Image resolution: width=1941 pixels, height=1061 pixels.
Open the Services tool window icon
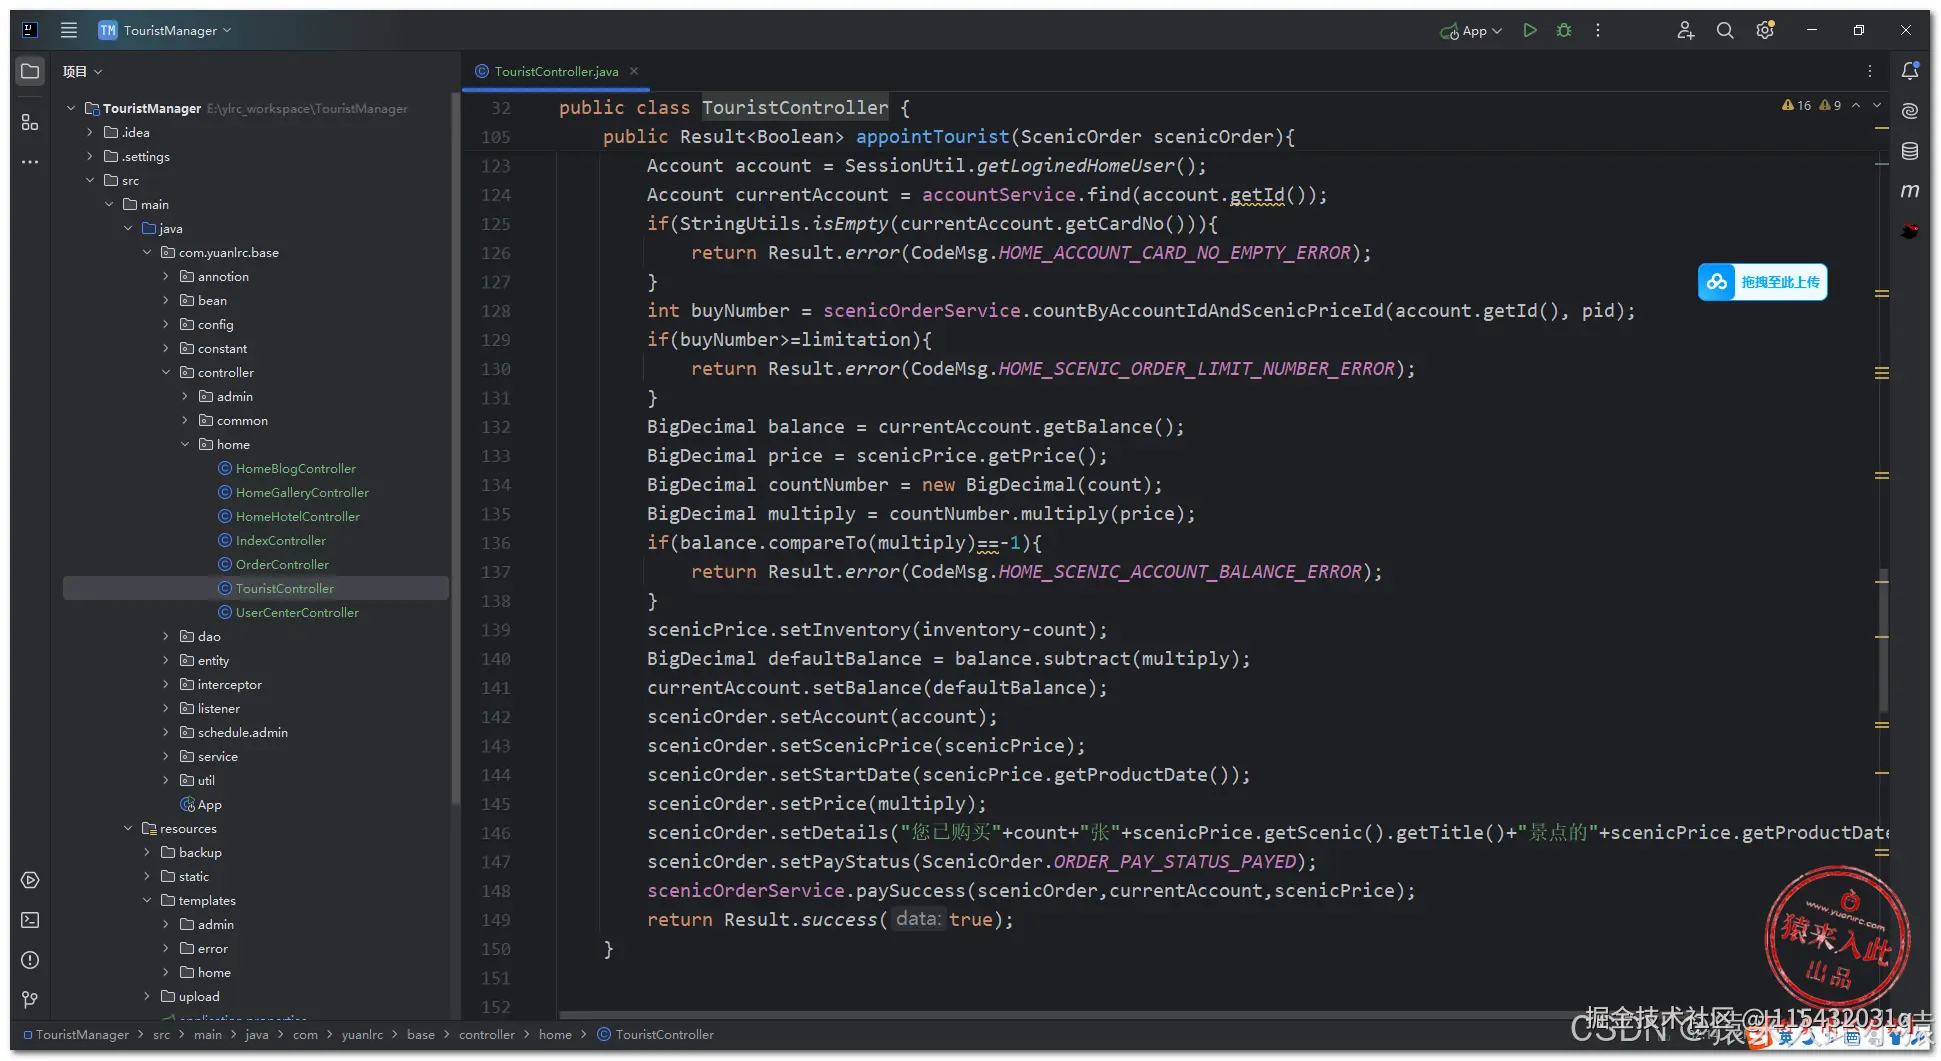(30, 880)
